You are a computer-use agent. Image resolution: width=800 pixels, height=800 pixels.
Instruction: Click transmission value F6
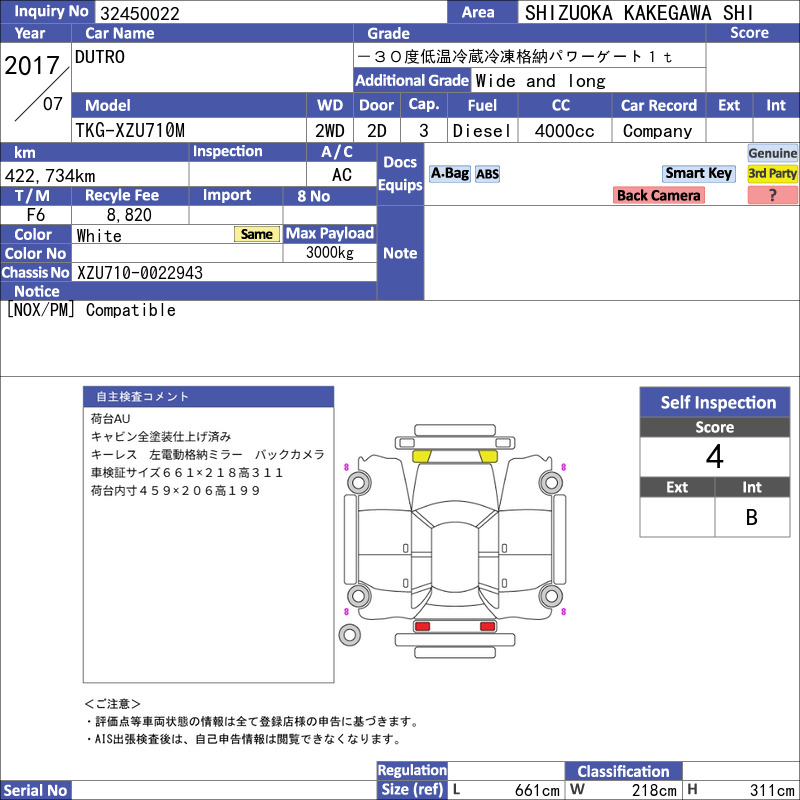(36, 215)
